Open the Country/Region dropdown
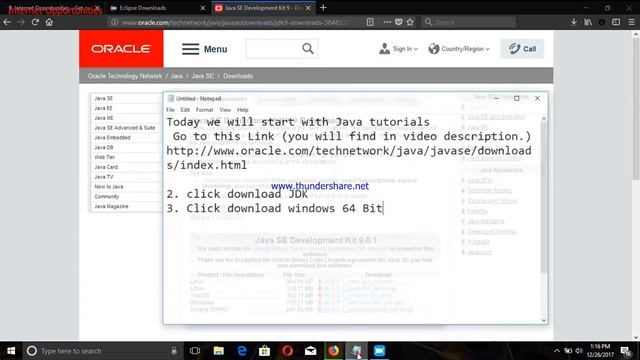The height and width of the screenshot is (360, 640). click(459, 49)
